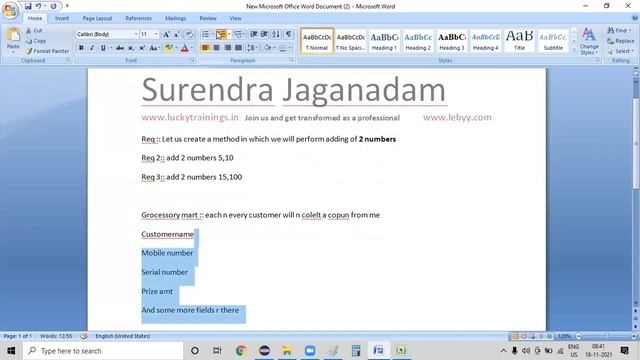Open the Change Case menu
Viewport: 640px width, 360px height.
(154, 48)
